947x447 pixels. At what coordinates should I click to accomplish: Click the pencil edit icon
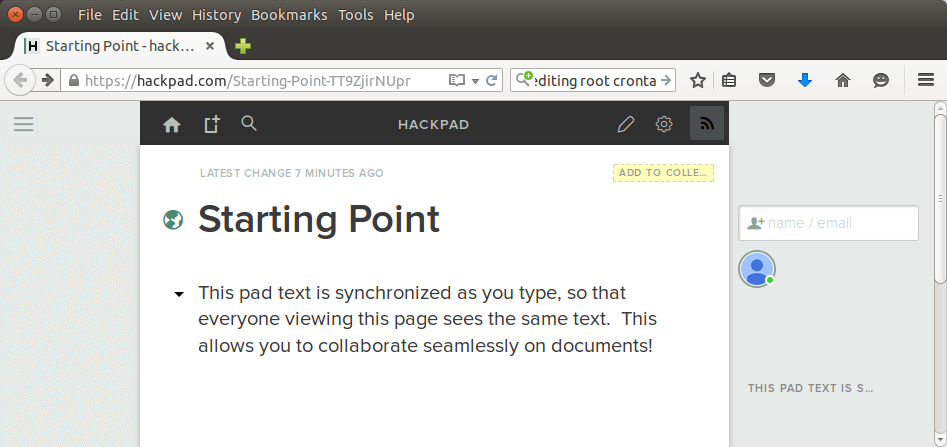(626, 124)
